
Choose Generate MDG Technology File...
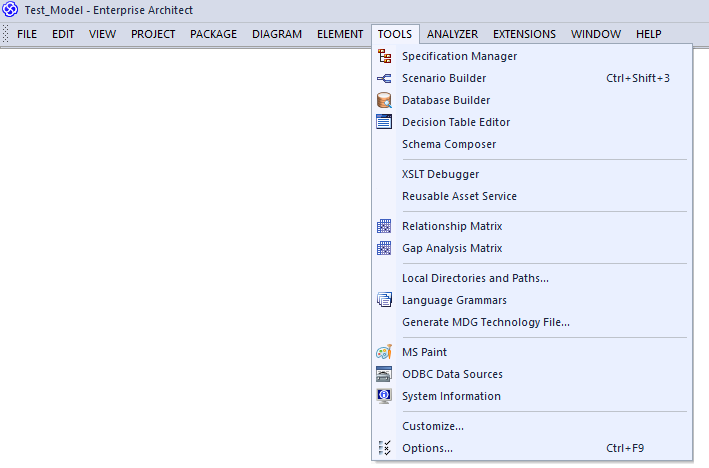click(x=532, y=322)
